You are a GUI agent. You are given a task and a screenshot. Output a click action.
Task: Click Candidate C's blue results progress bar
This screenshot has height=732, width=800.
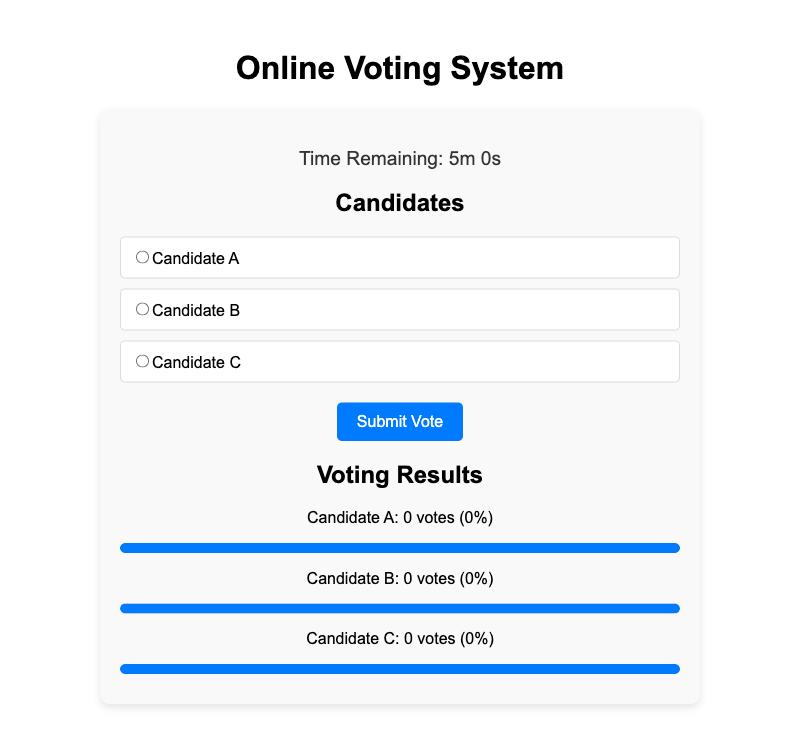(x=400, y=668)
